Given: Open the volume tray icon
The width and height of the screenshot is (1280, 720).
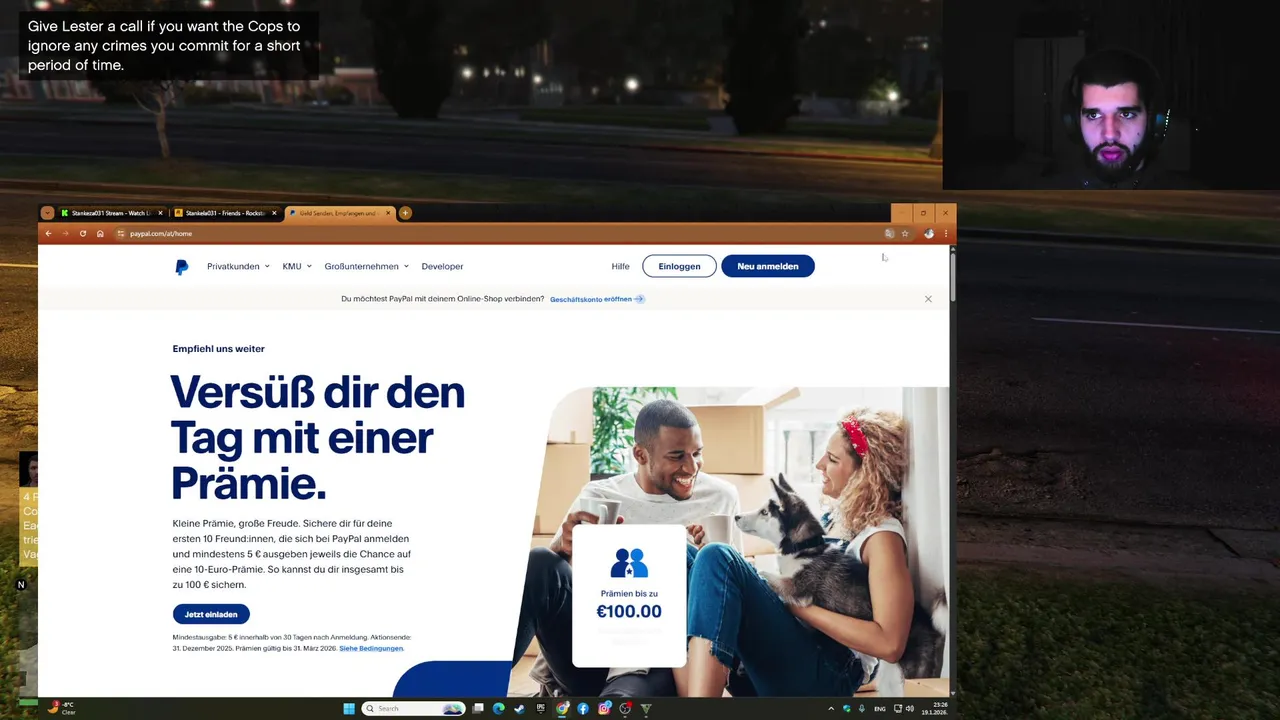Looking at the screenshot, I should [x=909, y=709].
